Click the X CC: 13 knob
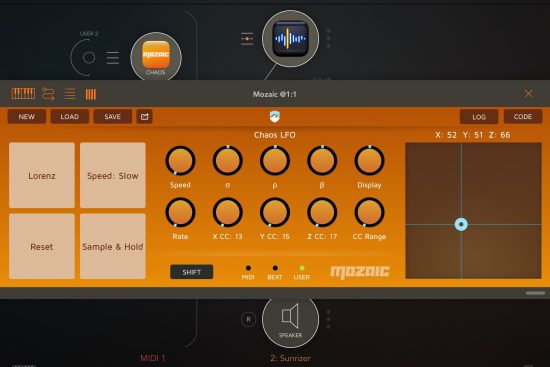 point(228,212)
